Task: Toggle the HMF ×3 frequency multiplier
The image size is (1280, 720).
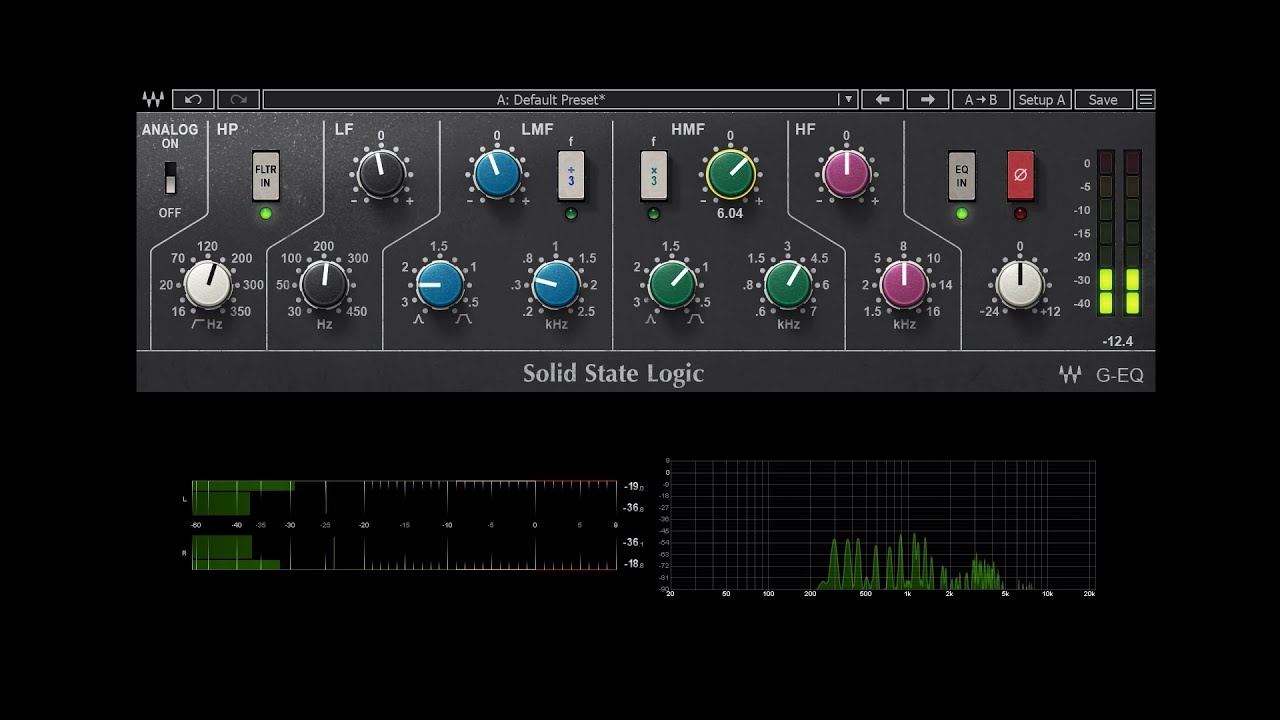Action: pyautogui.click(x=654, y=176)
